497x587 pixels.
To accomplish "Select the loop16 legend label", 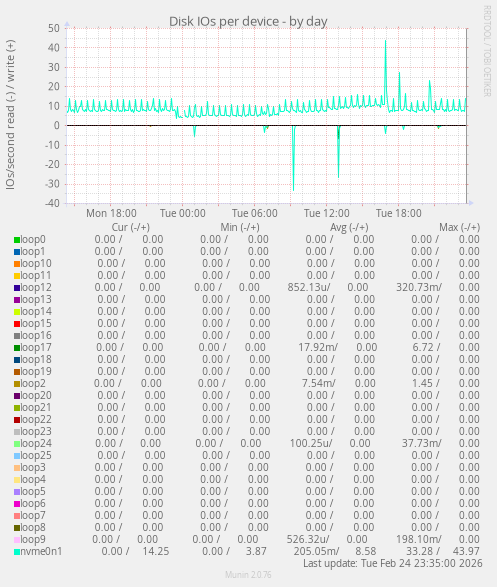I will [x=36, y=335].
